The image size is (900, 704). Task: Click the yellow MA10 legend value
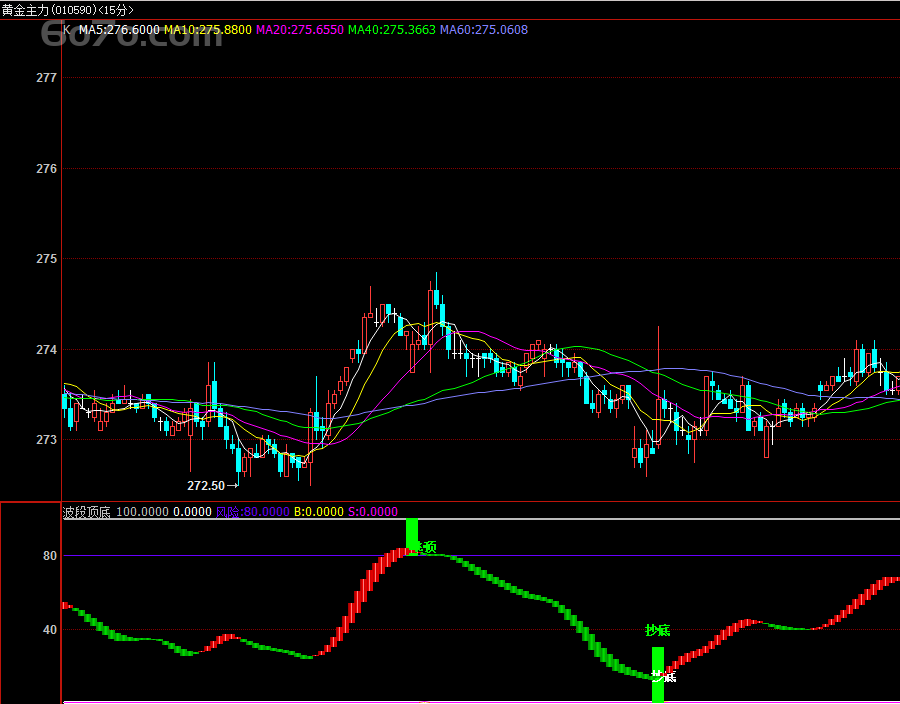(207, 30)
